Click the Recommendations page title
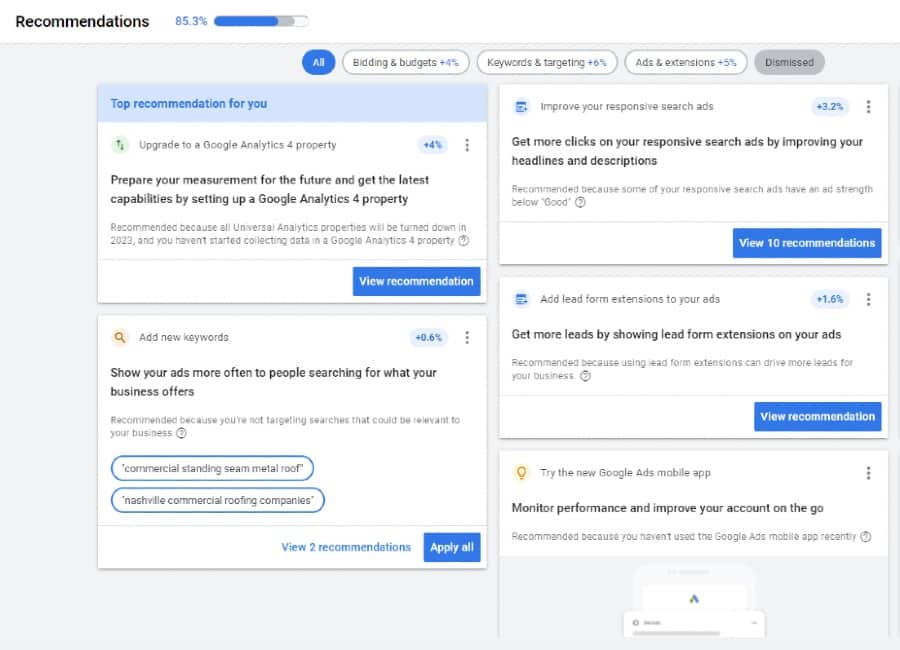Viewport: 900px width, 650px height. [x=82, y=21]
